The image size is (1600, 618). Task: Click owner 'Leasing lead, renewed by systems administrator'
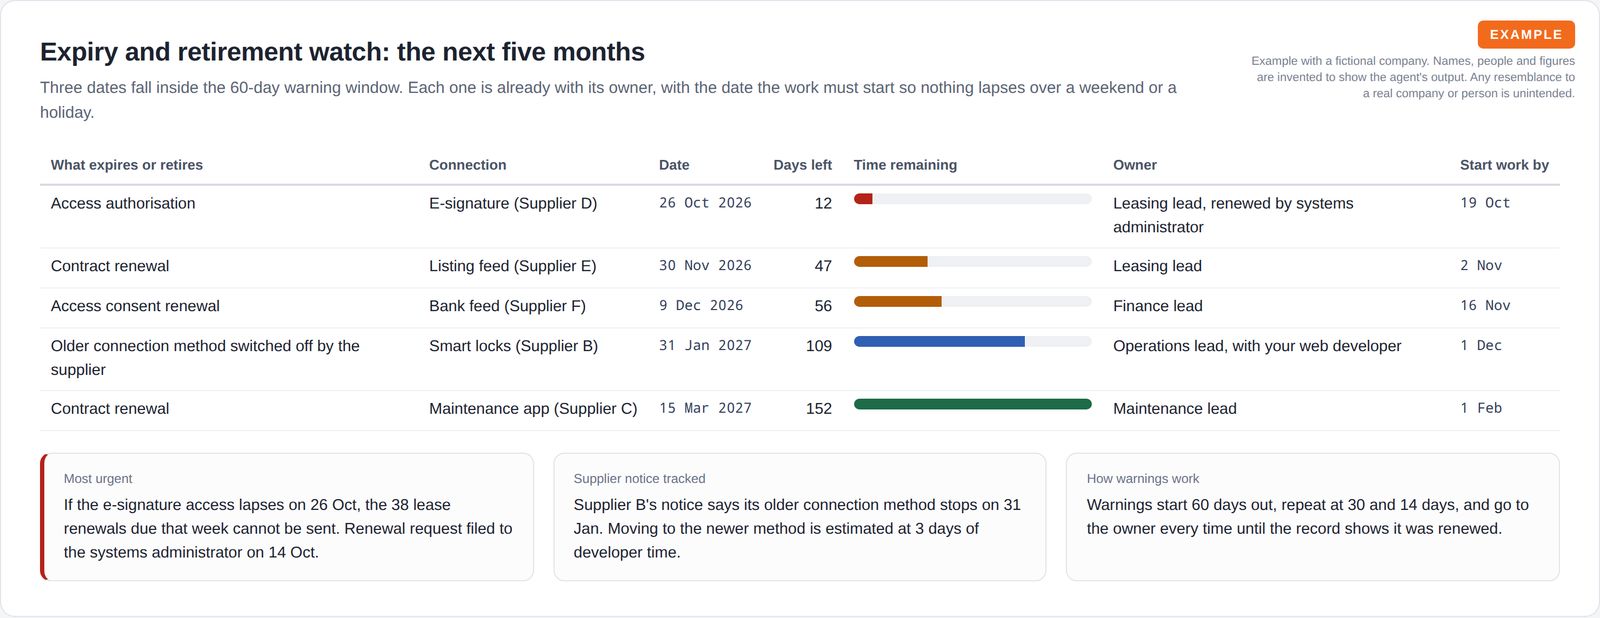1233,215
